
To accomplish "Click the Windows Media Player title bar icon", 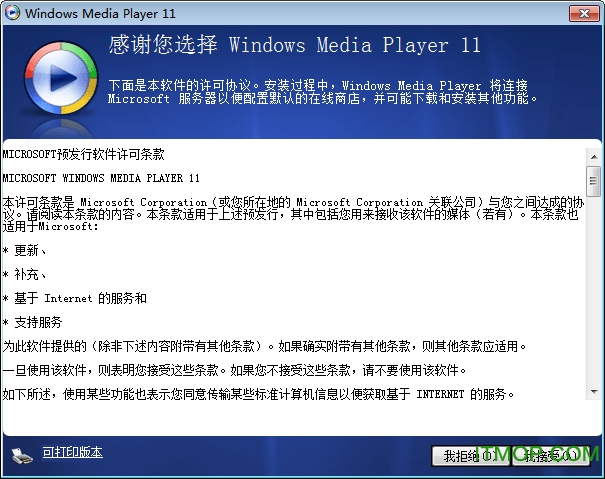I will point(12,13).
